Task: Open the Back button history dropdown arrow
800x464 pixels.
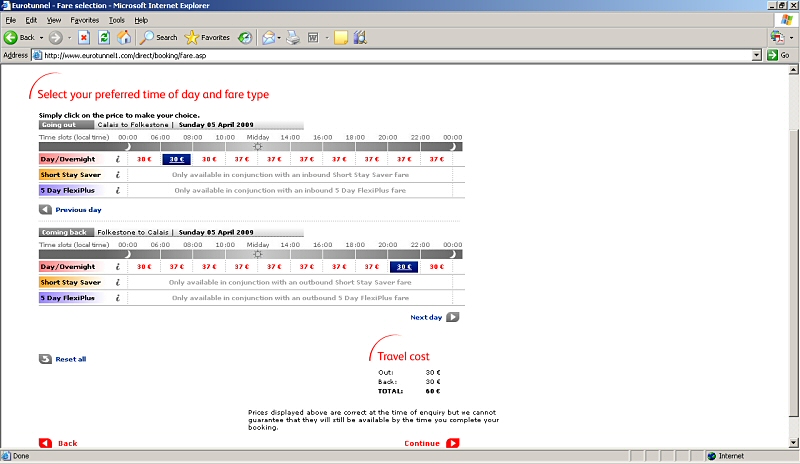Action: (41, 37)
